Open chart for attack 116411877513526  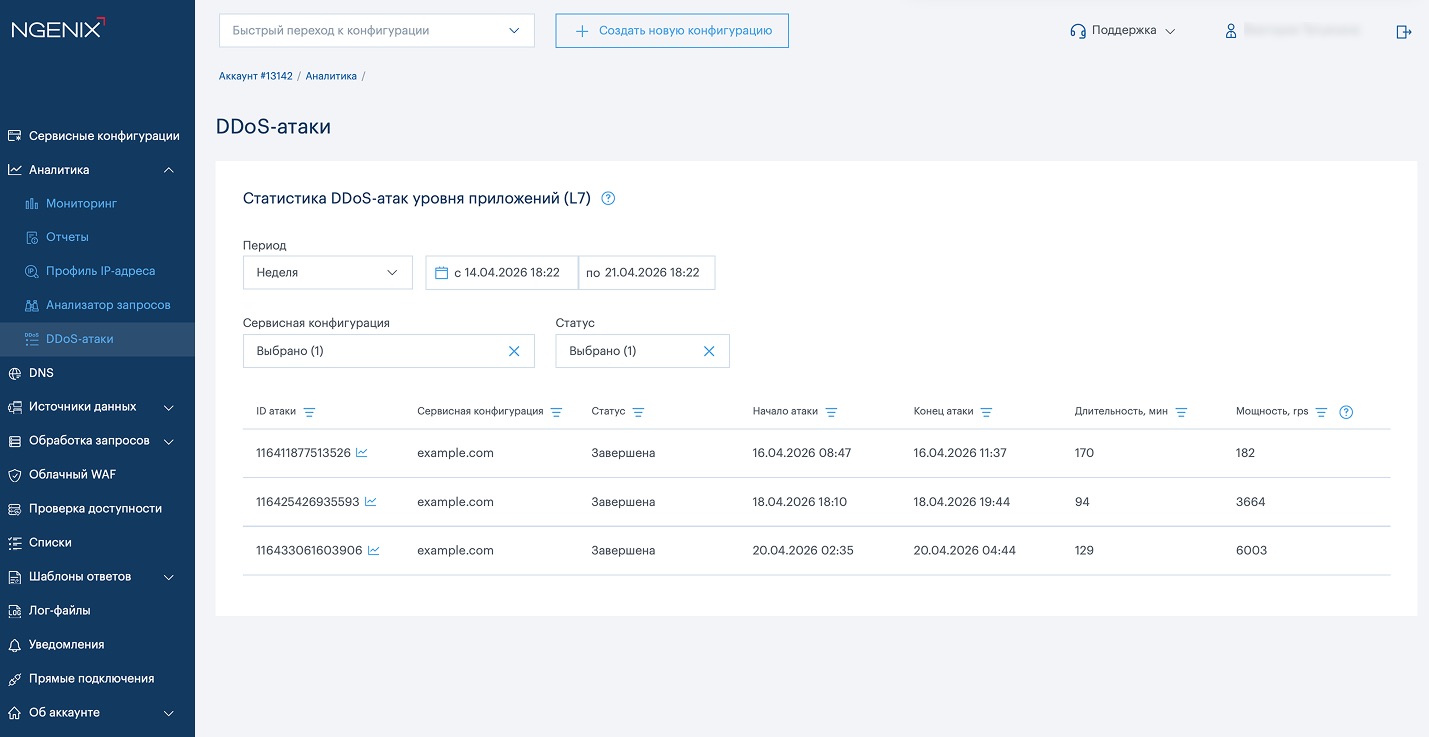click(x=362, y=453)
